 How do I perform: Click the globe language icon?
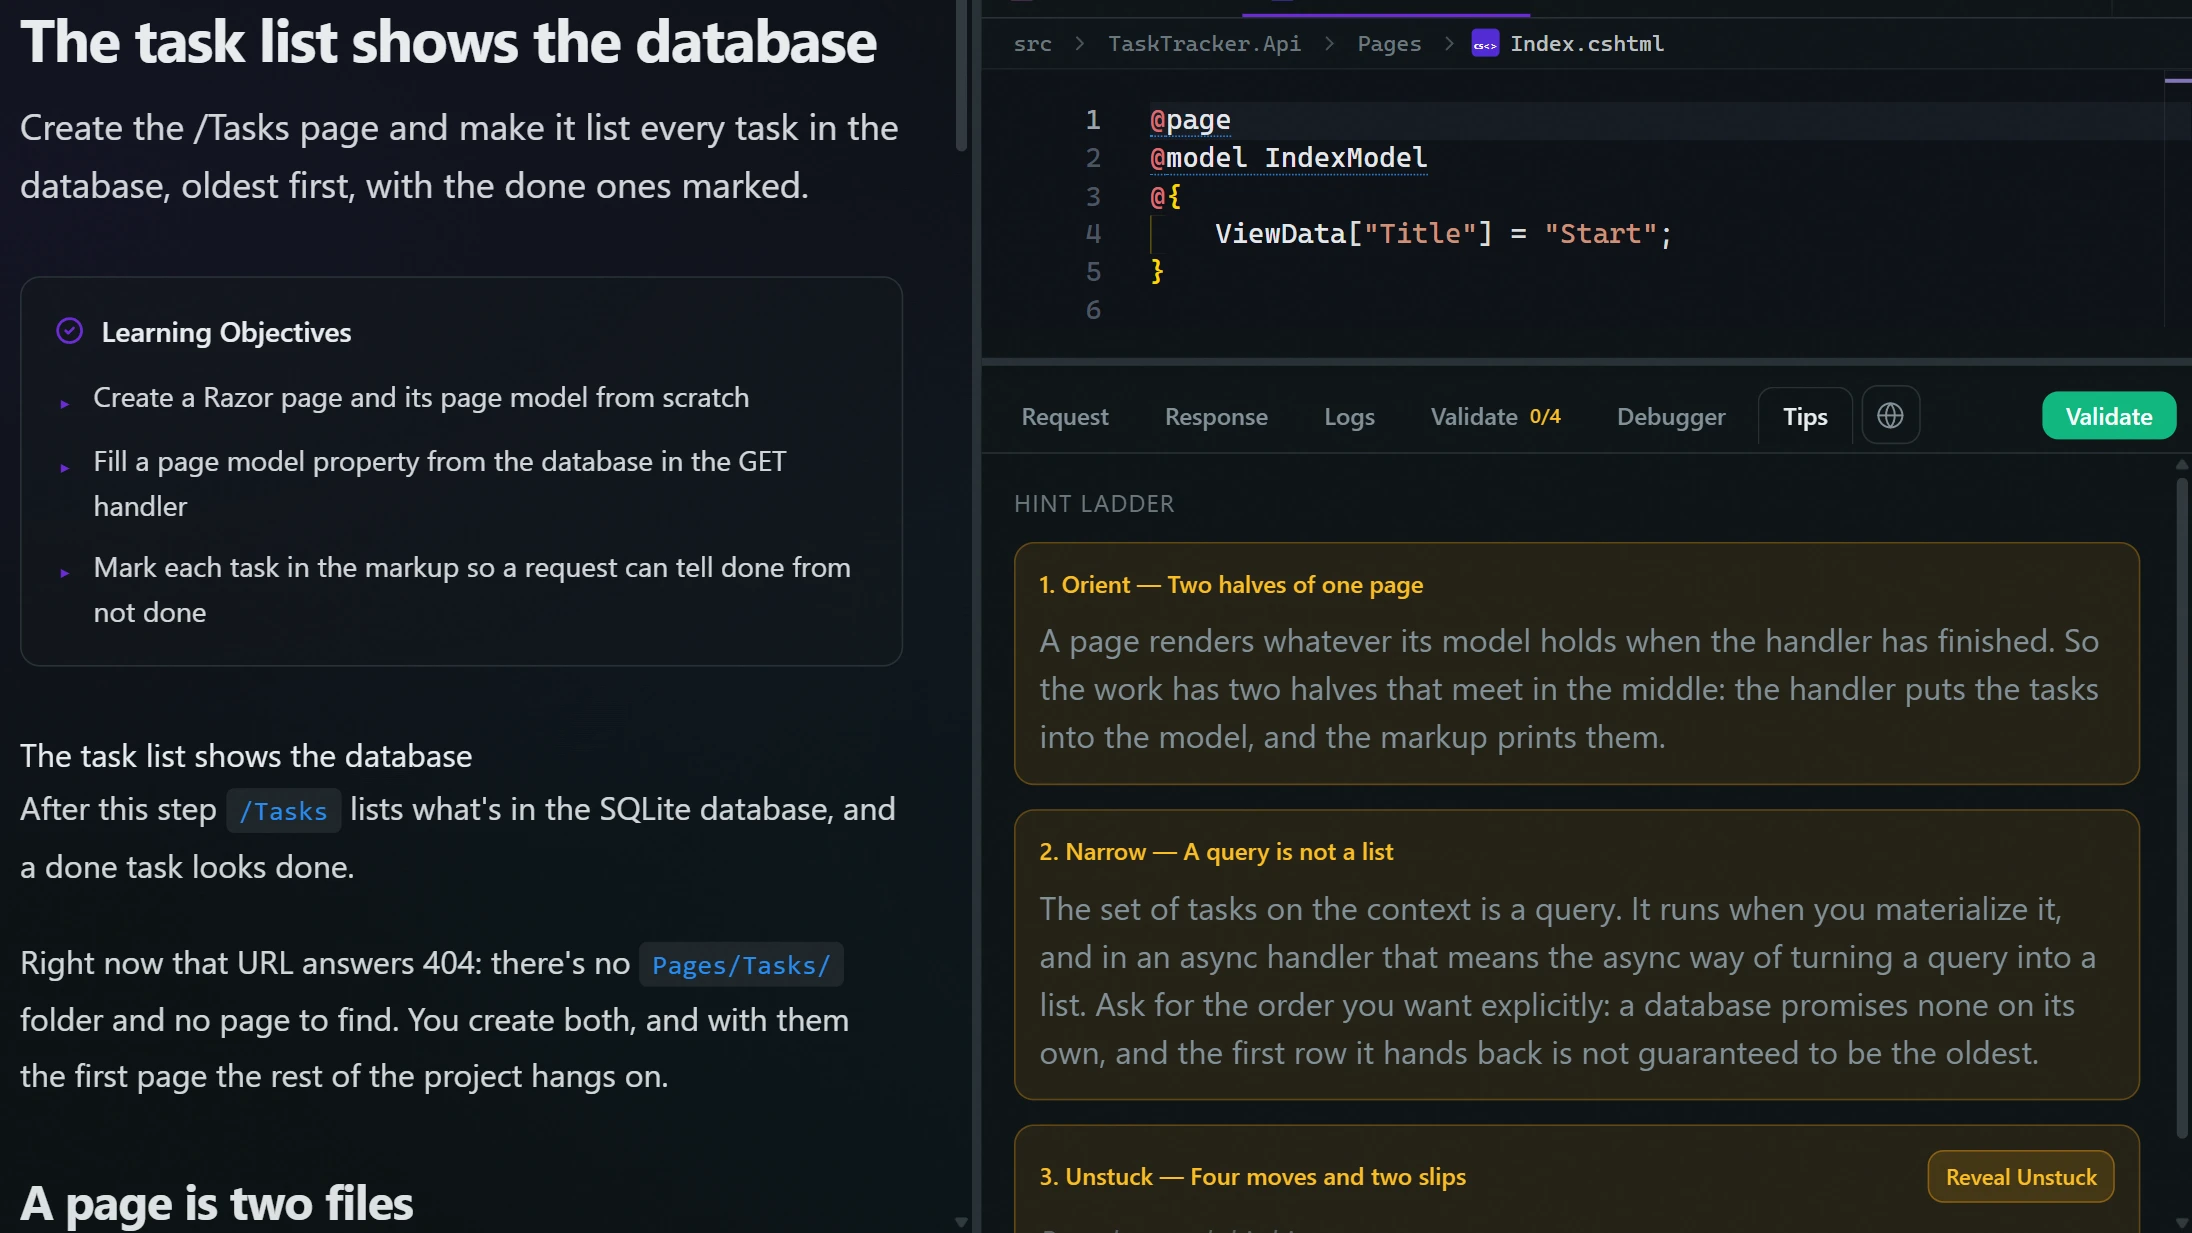[1890, 416]
